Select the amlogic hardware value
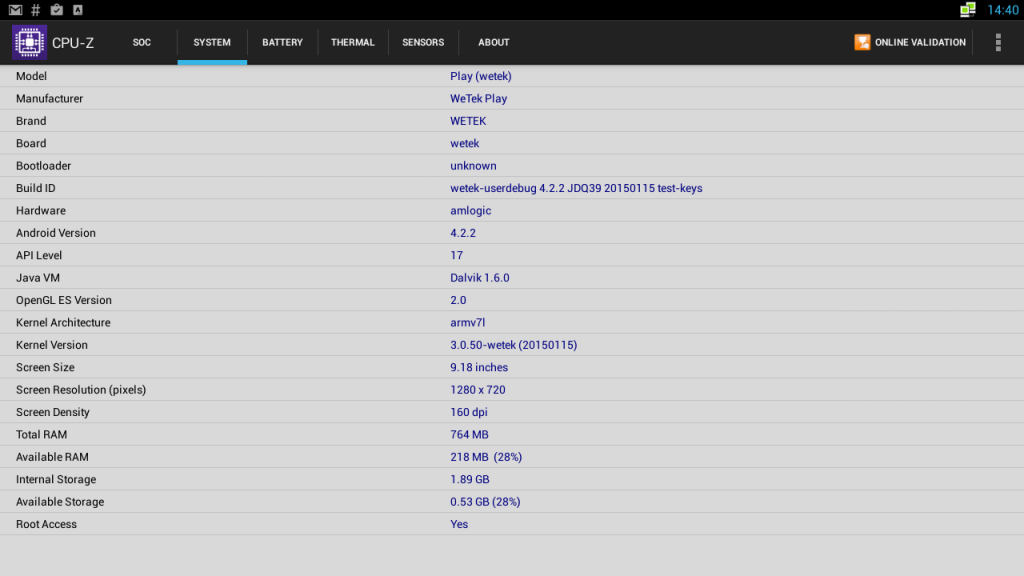1024x576 pixels. click(471, 211)
